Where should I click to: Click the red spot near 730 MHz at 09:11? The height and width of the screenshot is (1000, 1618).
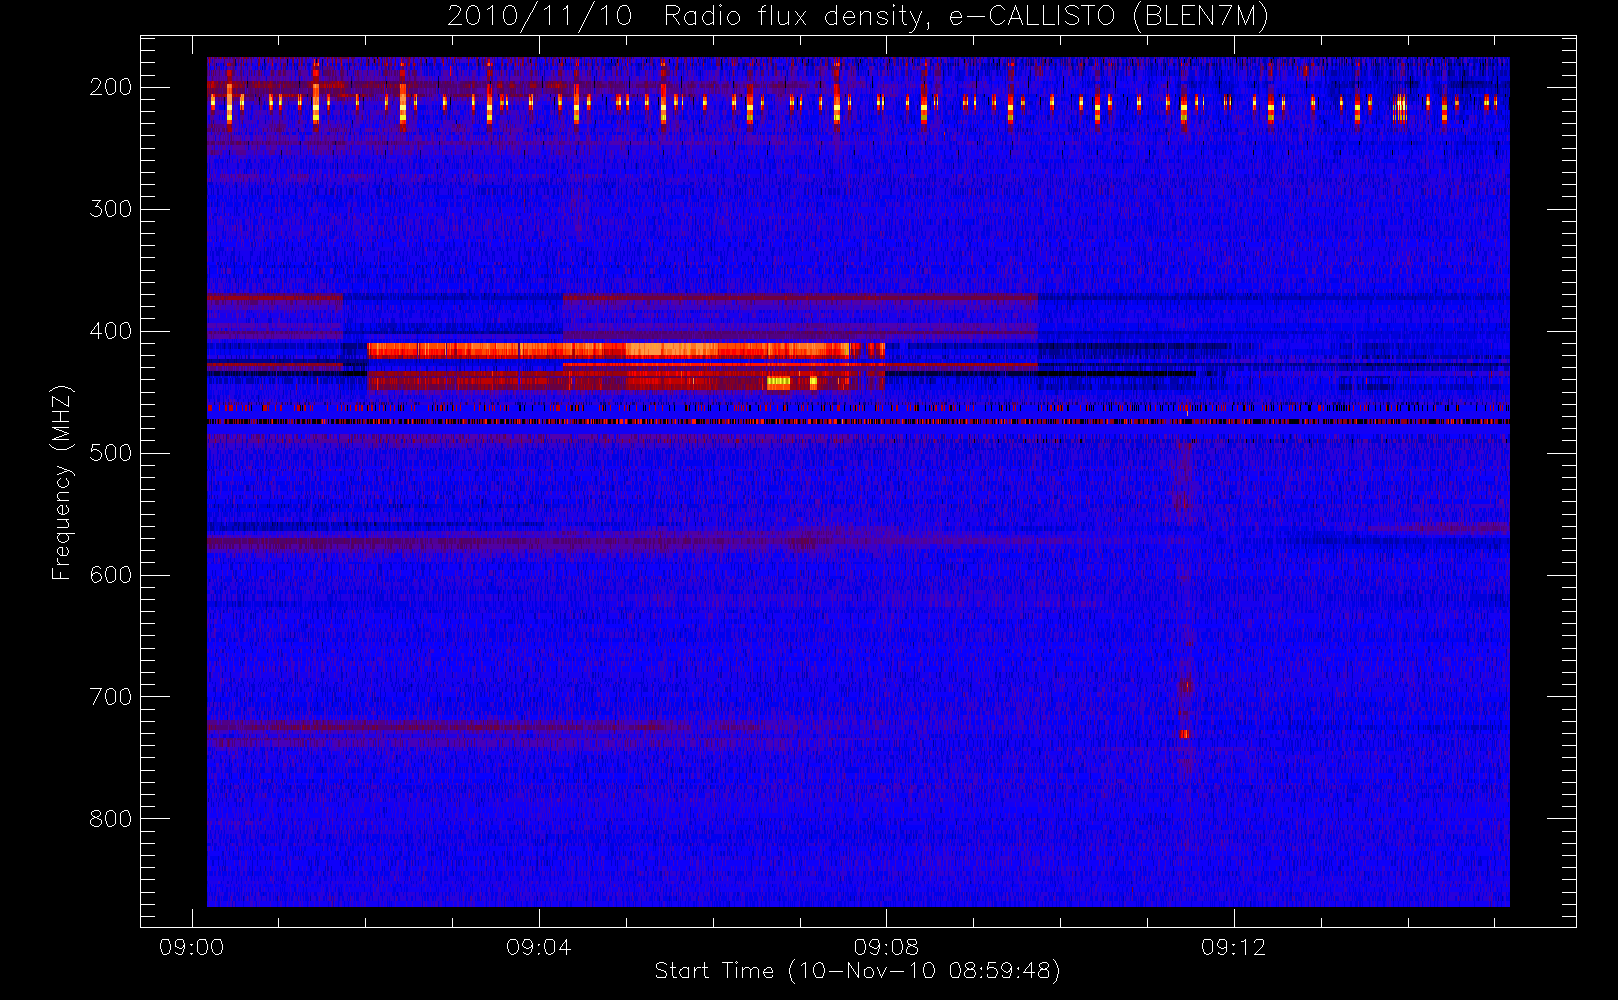point(1185,734)
